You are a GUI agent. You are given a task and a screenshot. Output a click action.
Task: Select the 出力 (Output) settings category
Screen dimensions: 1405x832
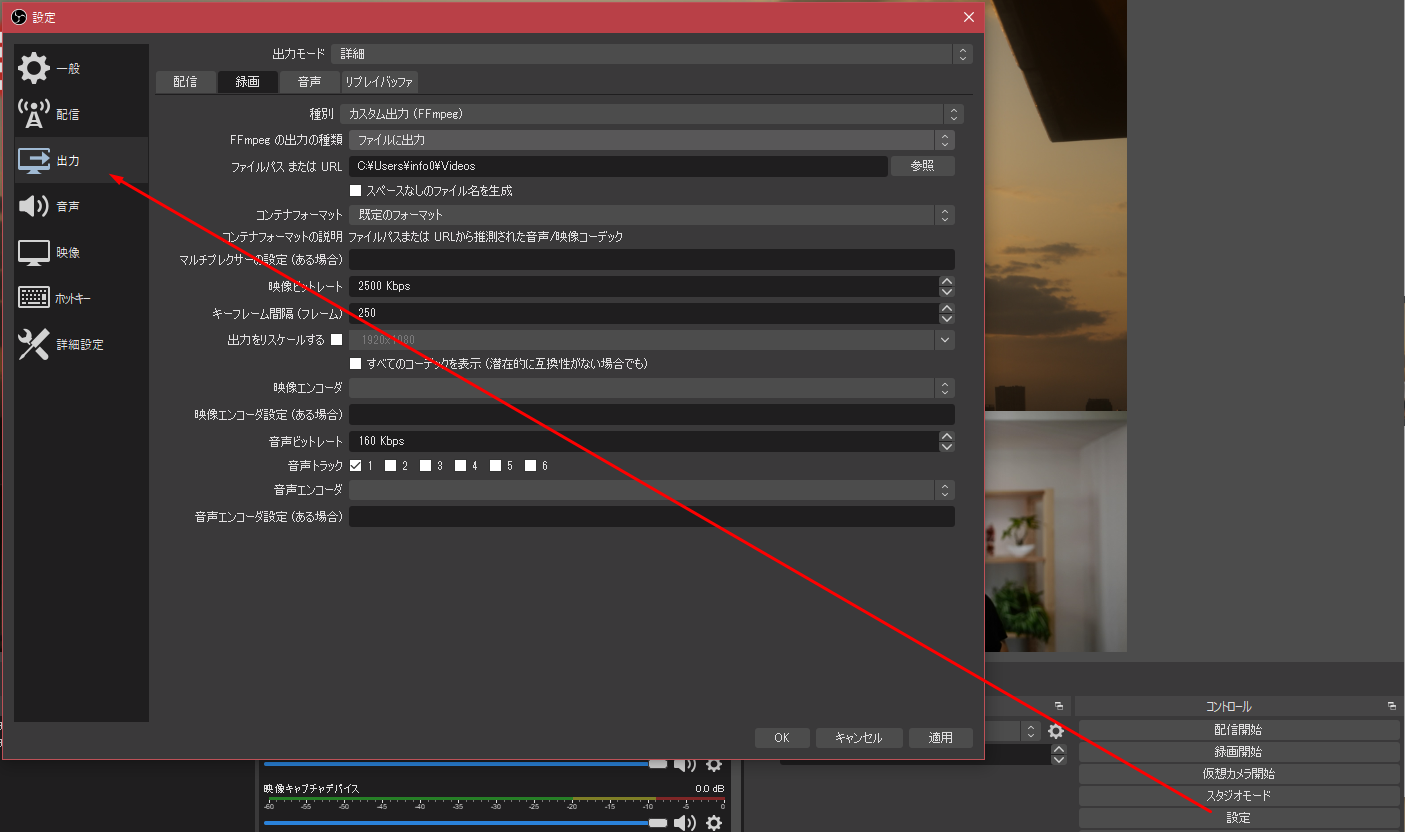(x=67, y=161)
